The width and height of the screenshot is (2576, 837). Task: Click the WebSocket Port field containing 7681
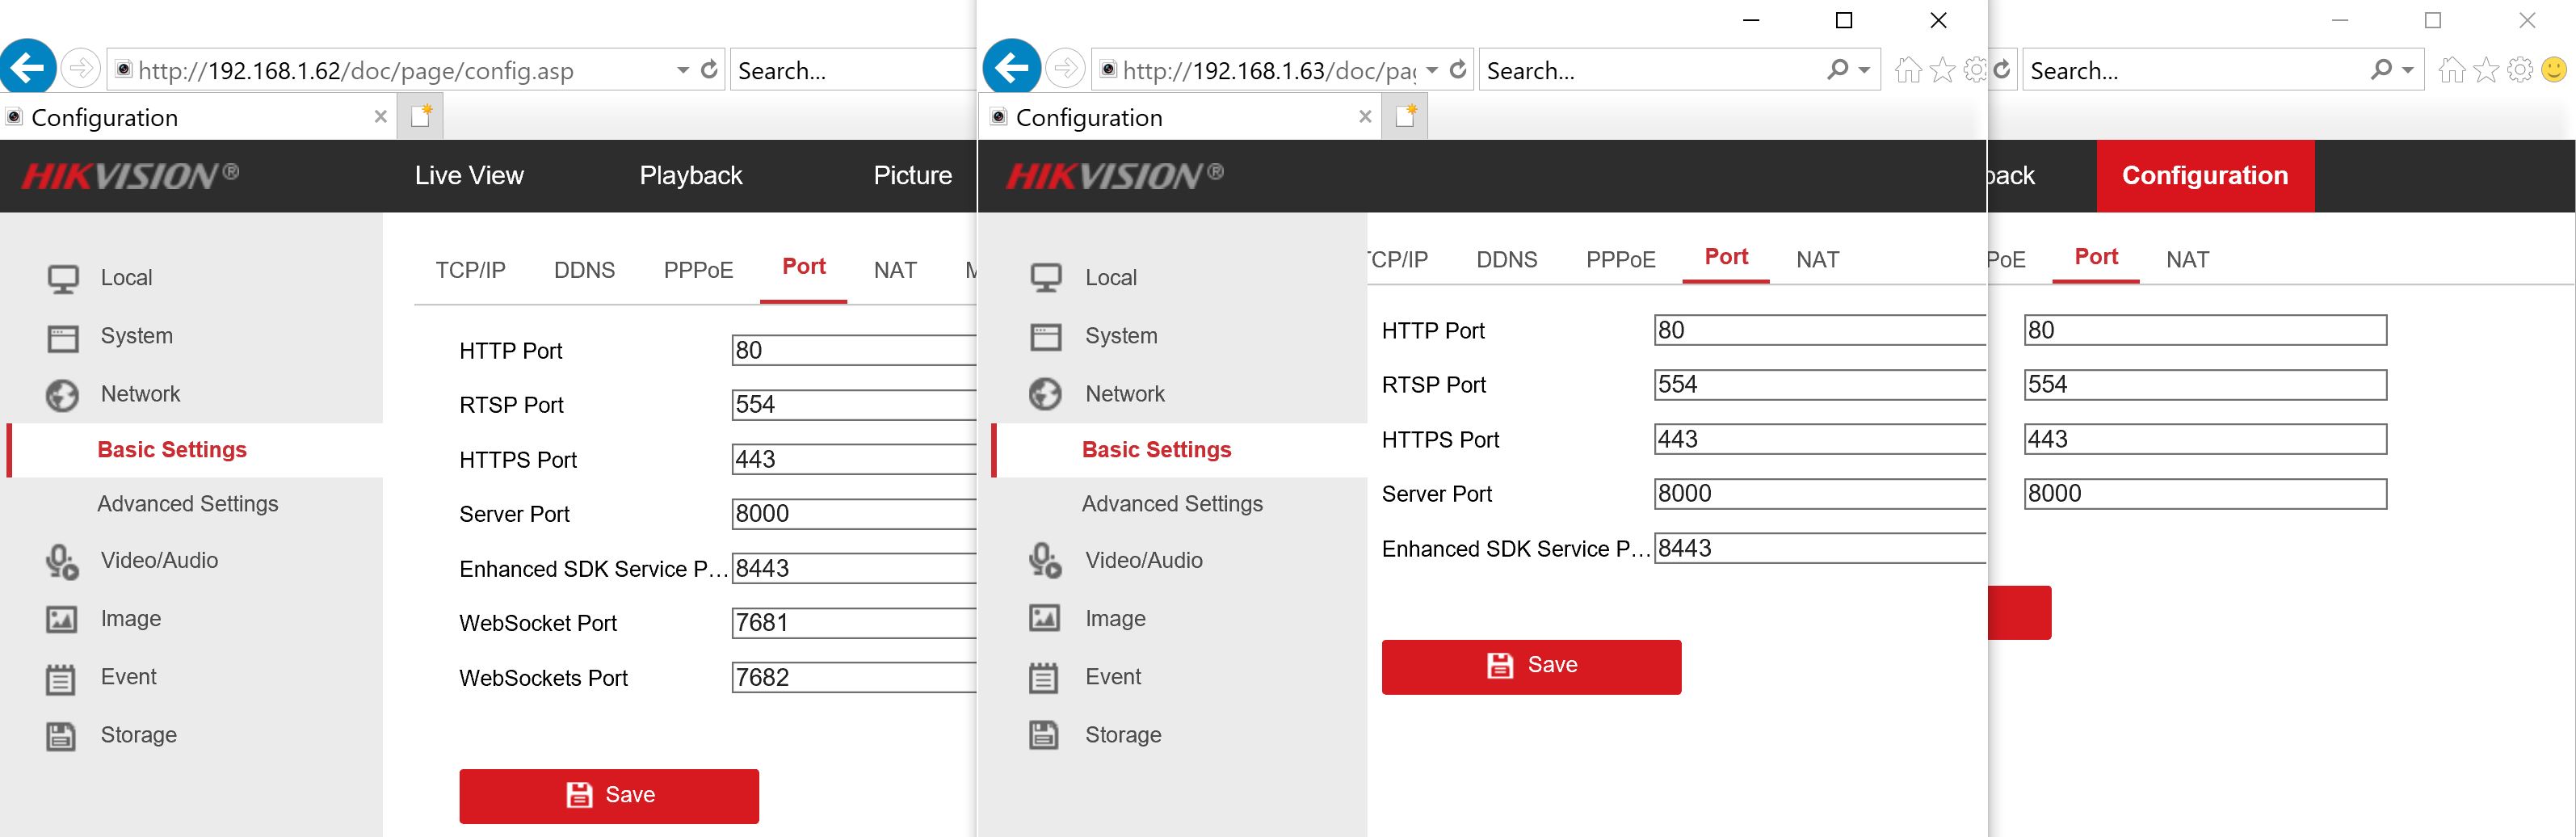click(852, 623)
